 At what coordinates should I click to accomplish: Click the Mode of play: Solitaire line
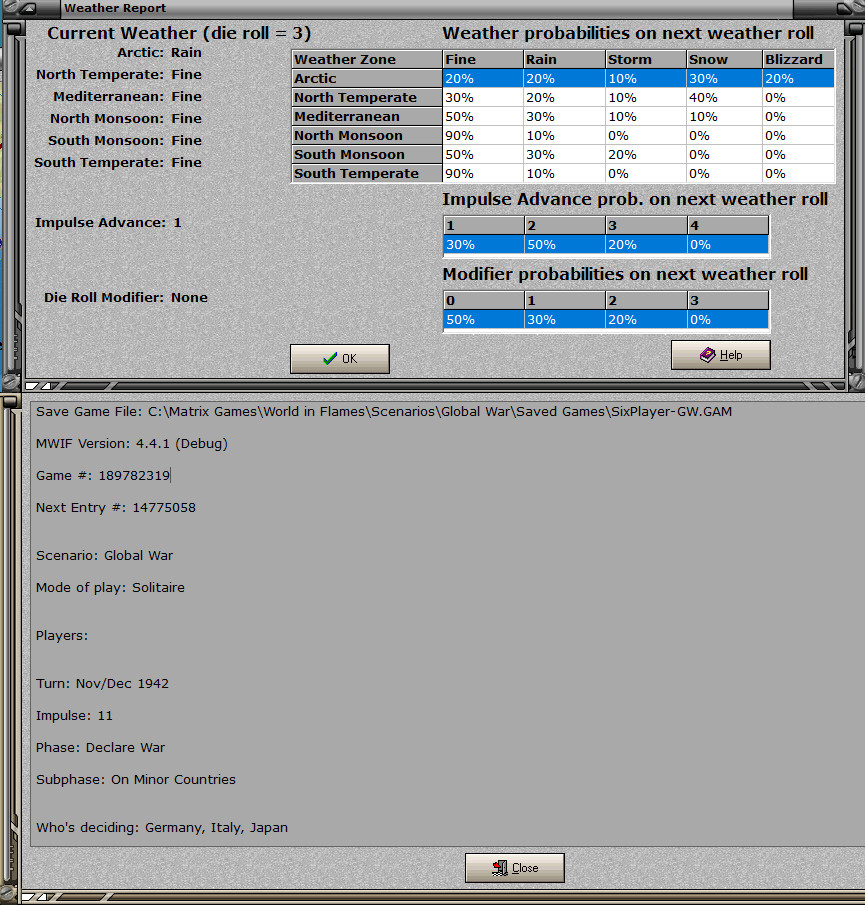(110, 588)
